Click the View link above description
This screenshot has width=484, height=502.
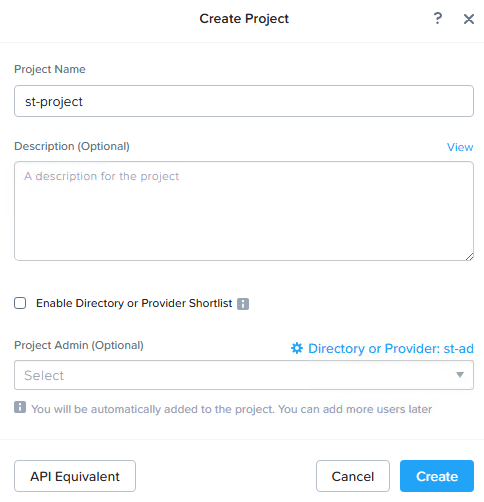click(460, 147)
